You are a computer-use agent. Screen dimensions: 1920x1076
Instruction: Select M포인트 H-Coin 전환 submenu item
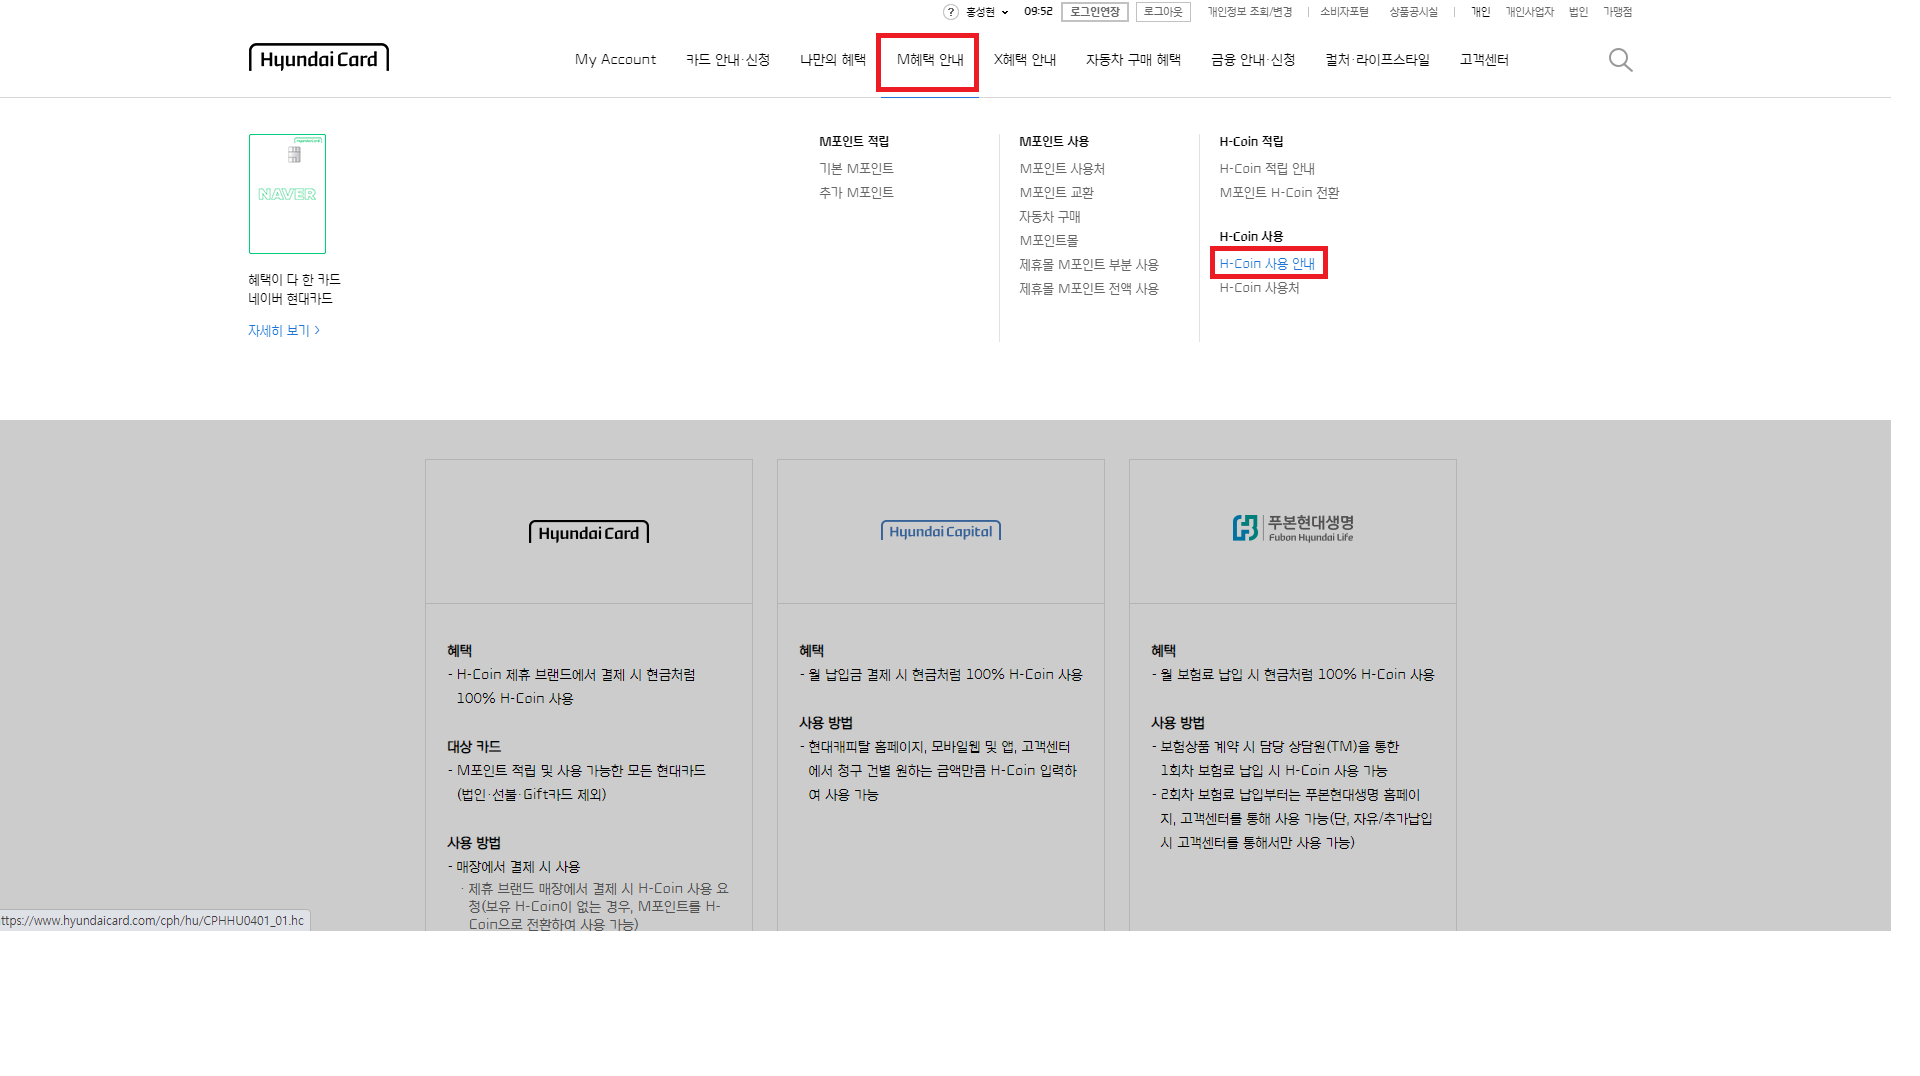point(1279,193)
